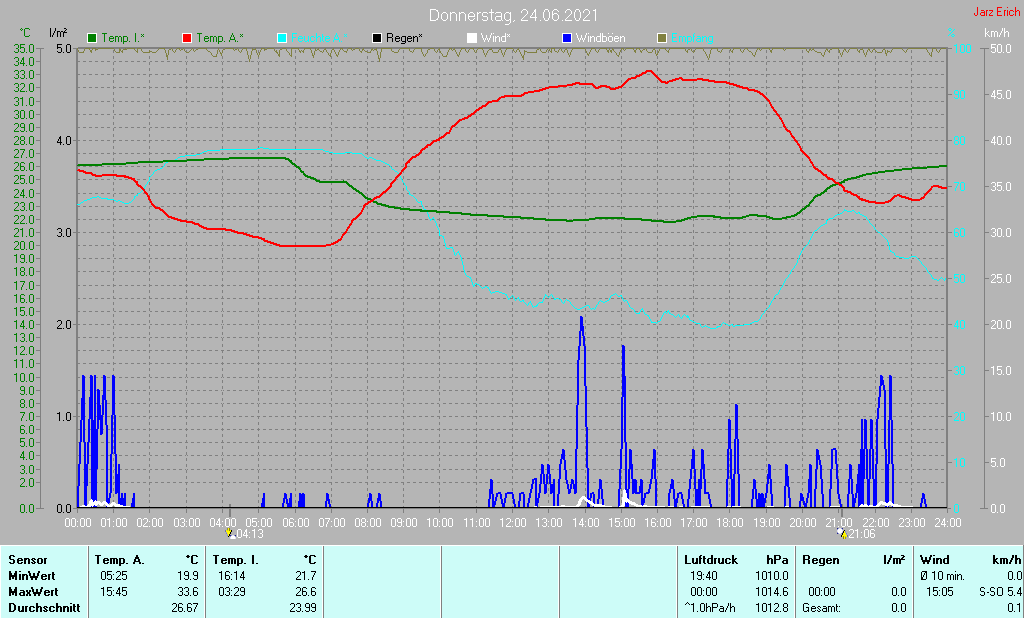Screen dimensions: 1024x618
Task: Click the '12:00' x-axis time label
Action: 513,523
